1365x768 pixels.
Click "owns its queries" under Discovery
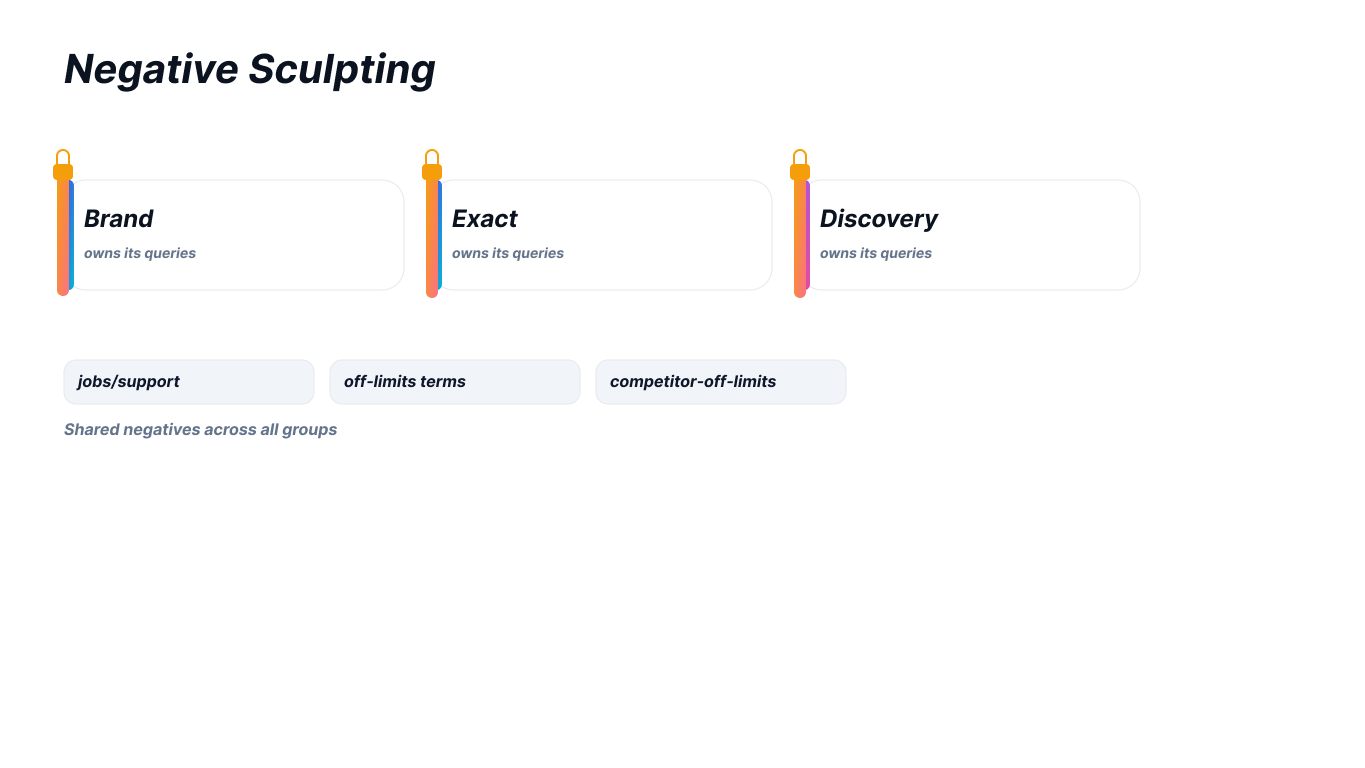tap(876, 253)
